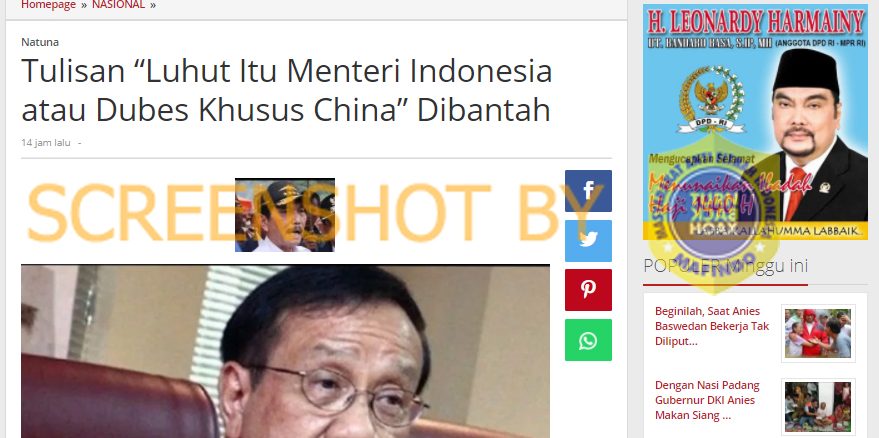Open the Homepage breadcrumb link
Screen dimensions: 879x438
tap(48, 5)
